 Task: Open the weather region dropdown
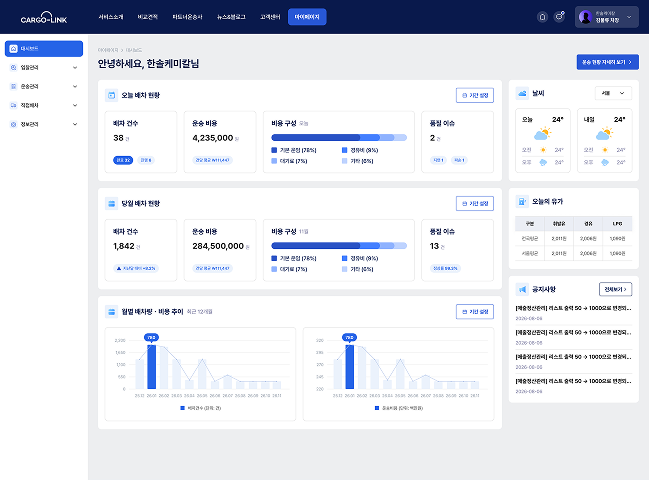tap(613, 93)
